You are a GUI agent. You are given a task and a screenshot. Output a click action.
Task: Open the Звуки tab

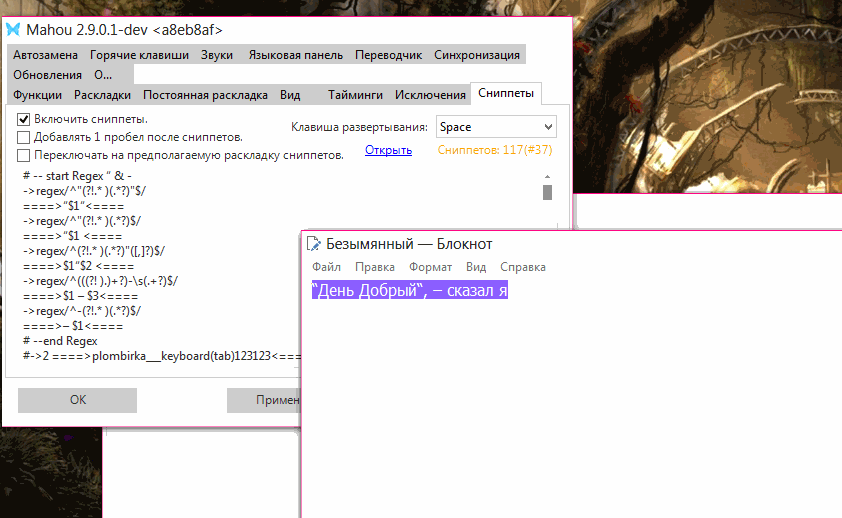pos(217,55)
